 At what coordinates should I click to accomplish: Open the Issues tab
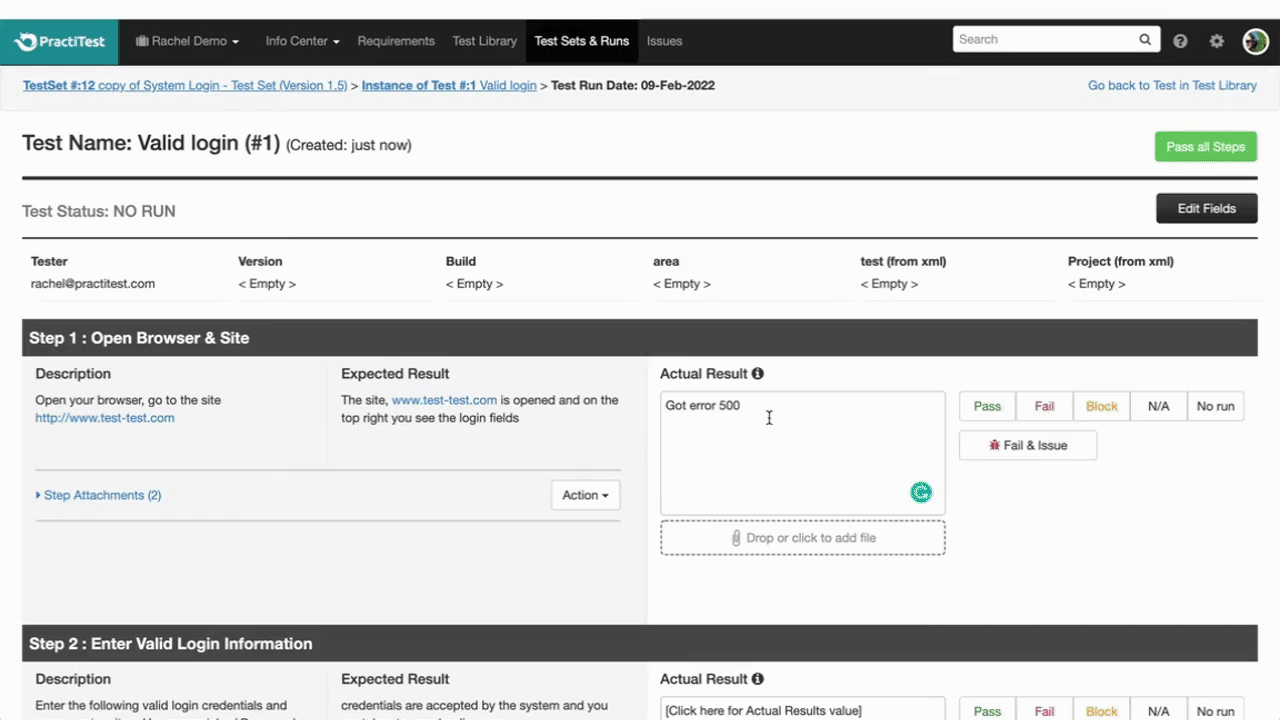(664, 41)
